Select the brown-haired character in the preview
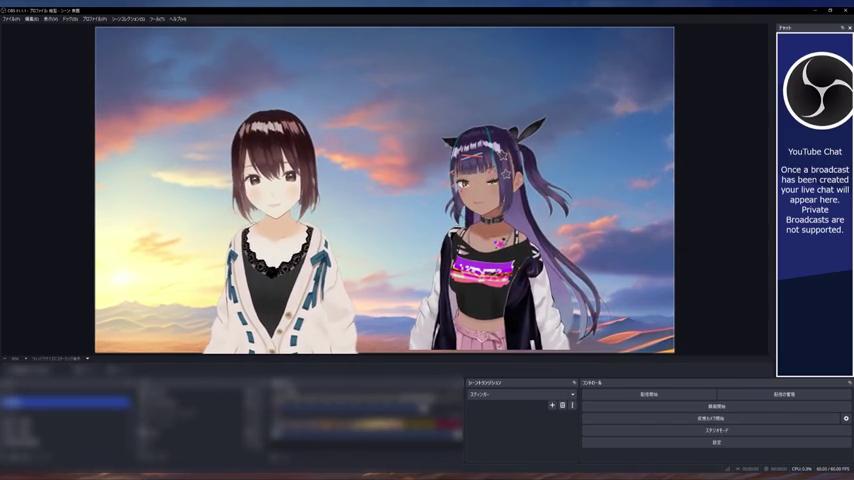 278,234
